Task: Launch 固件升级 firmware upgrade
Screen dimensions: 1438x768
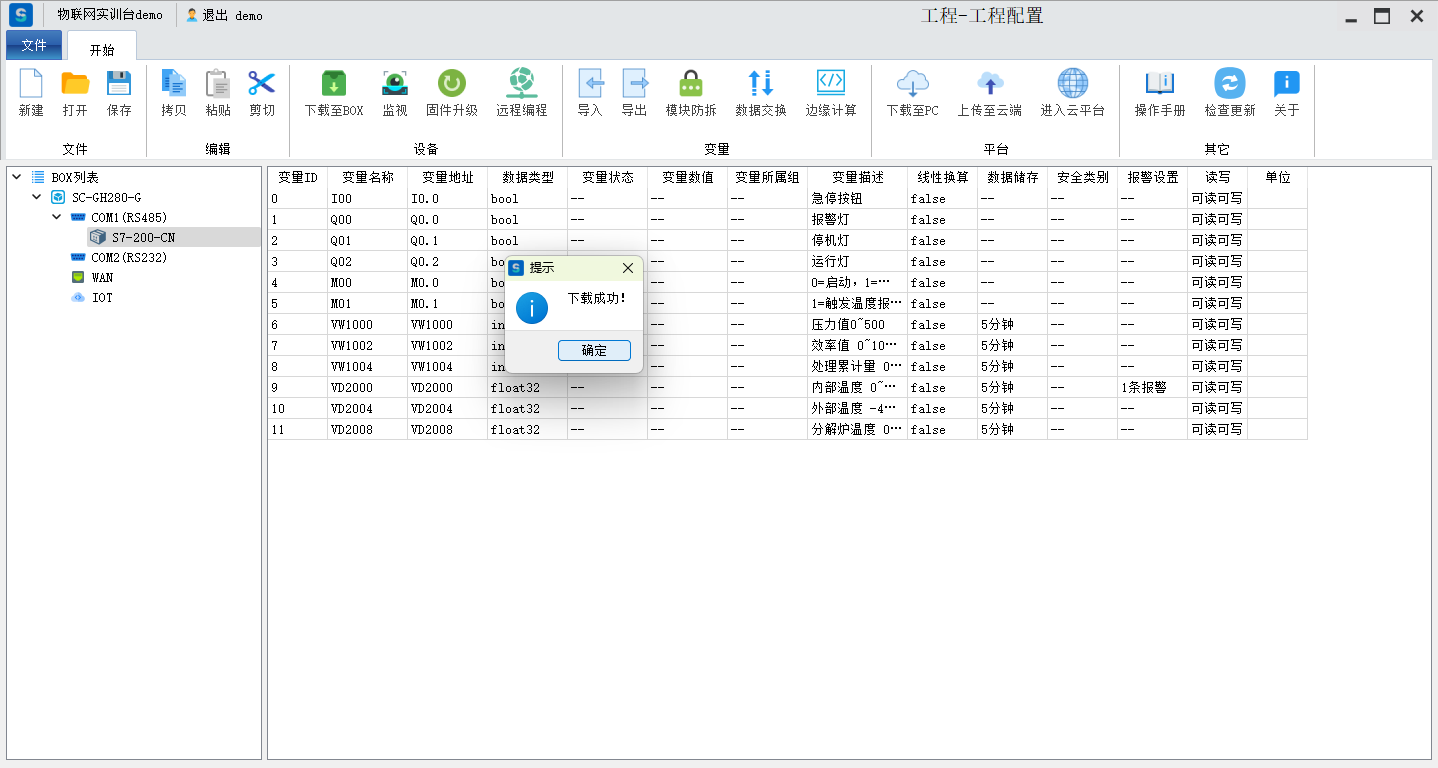Action: coord(452,84)
